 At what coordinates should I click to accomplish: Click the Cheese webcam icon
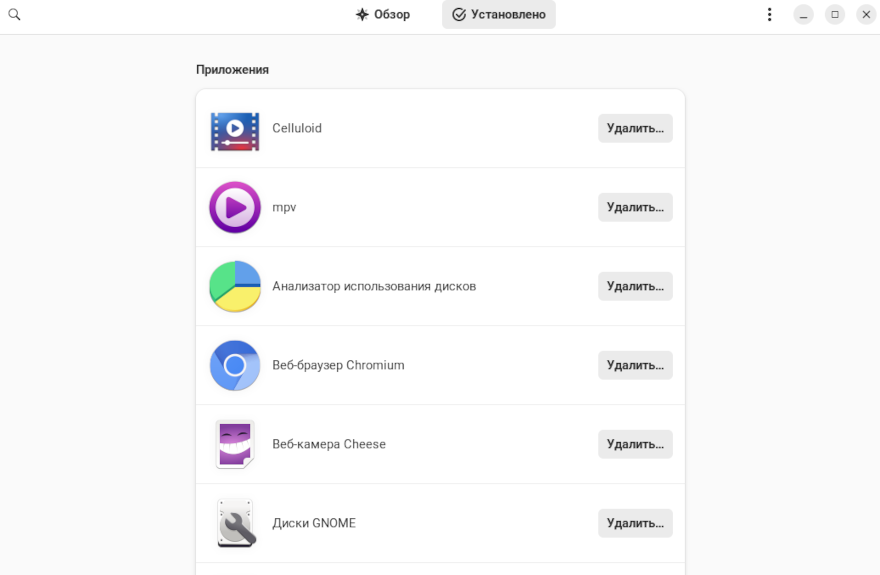[235, 445]
